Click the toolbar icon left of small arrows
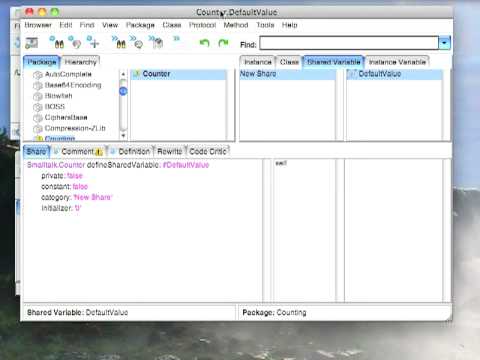 [x=156, y=43]
